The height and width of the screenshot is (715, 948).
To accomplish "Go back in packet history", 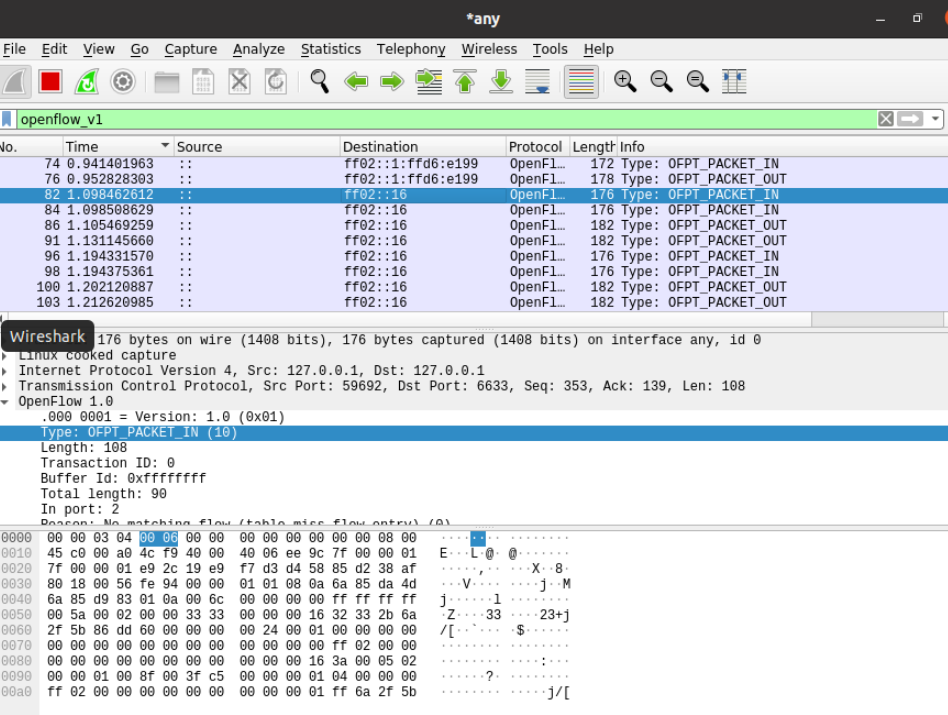I will pos(356,81).
